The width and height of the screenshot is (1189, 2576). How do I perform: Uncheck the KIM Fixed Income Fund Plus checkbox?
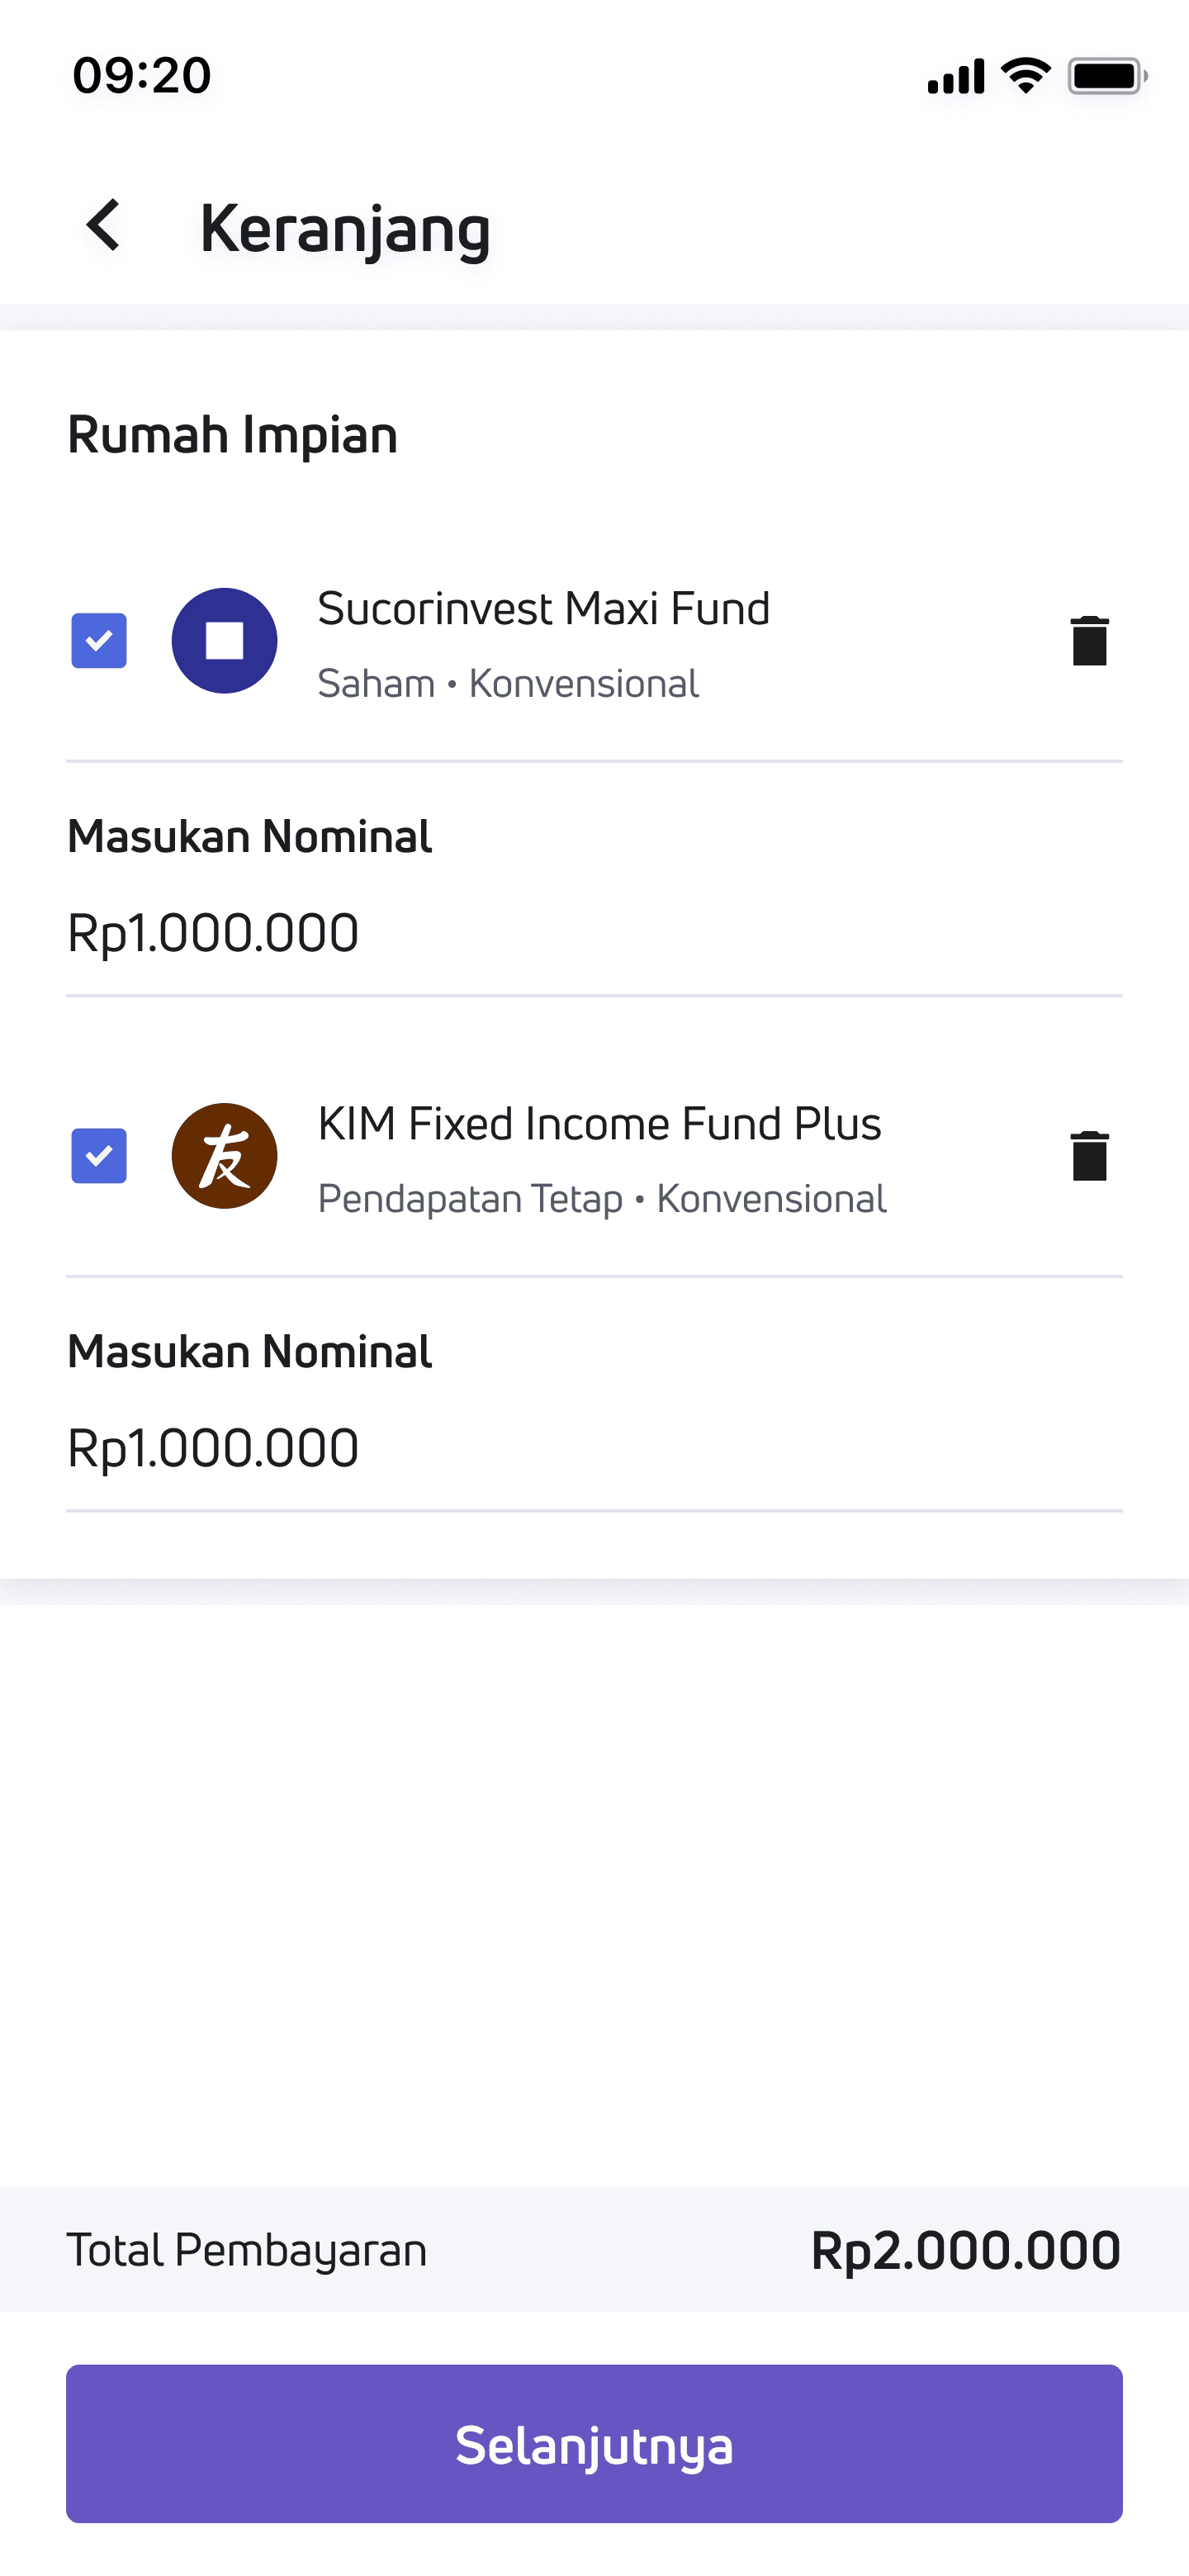[99, 1156]
